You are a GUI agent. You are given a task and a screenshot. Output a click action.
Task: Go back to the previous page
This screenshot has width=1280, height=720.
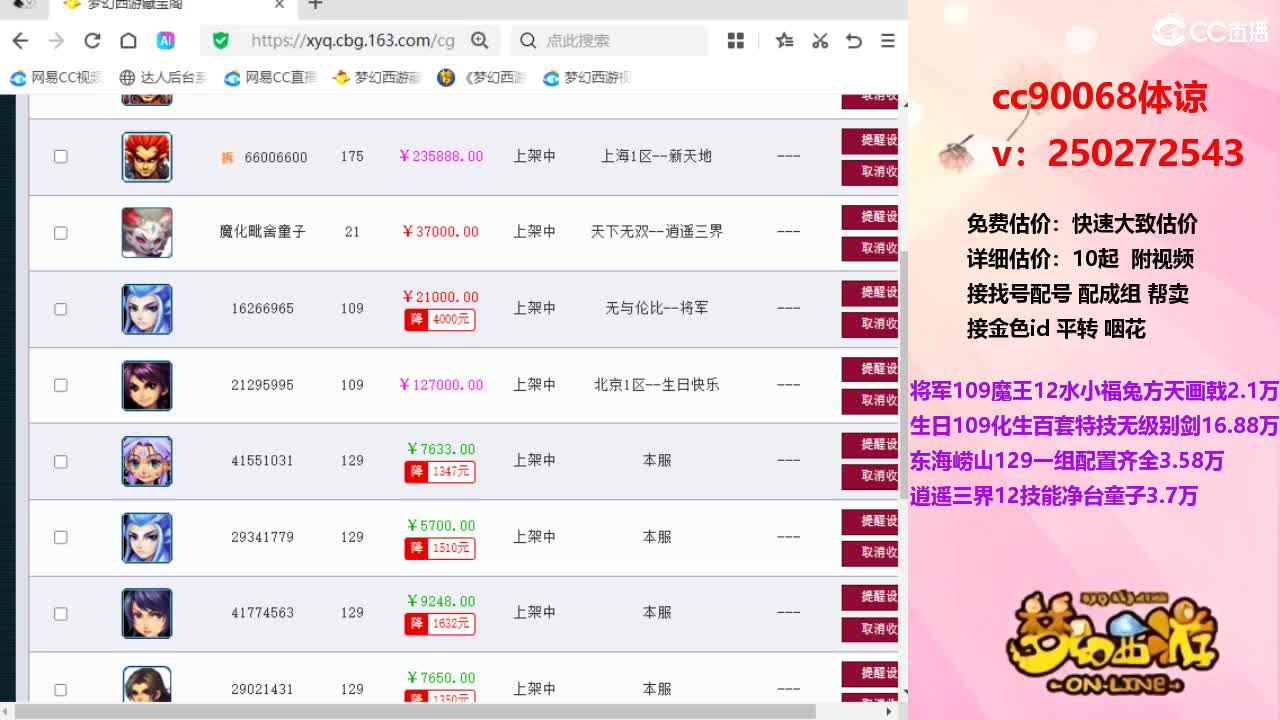tap(20, 41)
